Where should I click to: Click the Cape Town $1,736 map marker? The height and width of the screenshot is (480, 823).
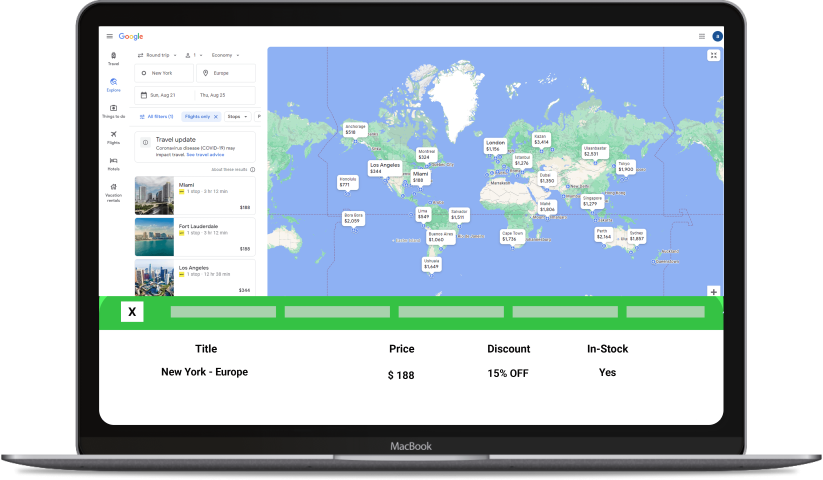[x=512, y=236]
